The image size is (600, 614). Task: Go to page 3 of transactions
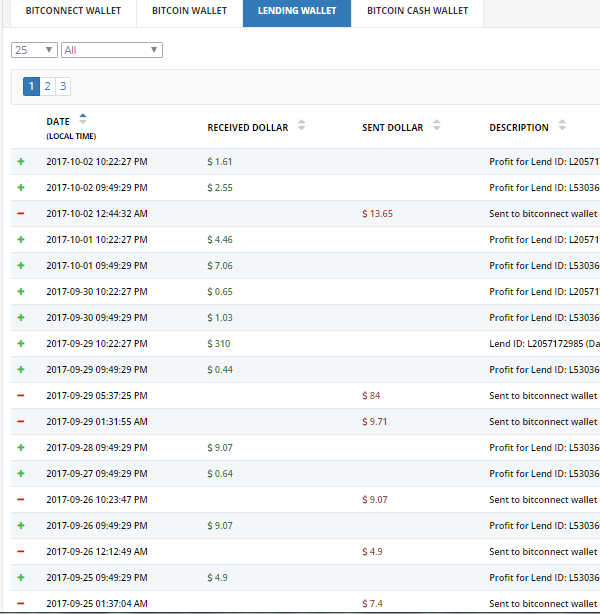point(63,86)
